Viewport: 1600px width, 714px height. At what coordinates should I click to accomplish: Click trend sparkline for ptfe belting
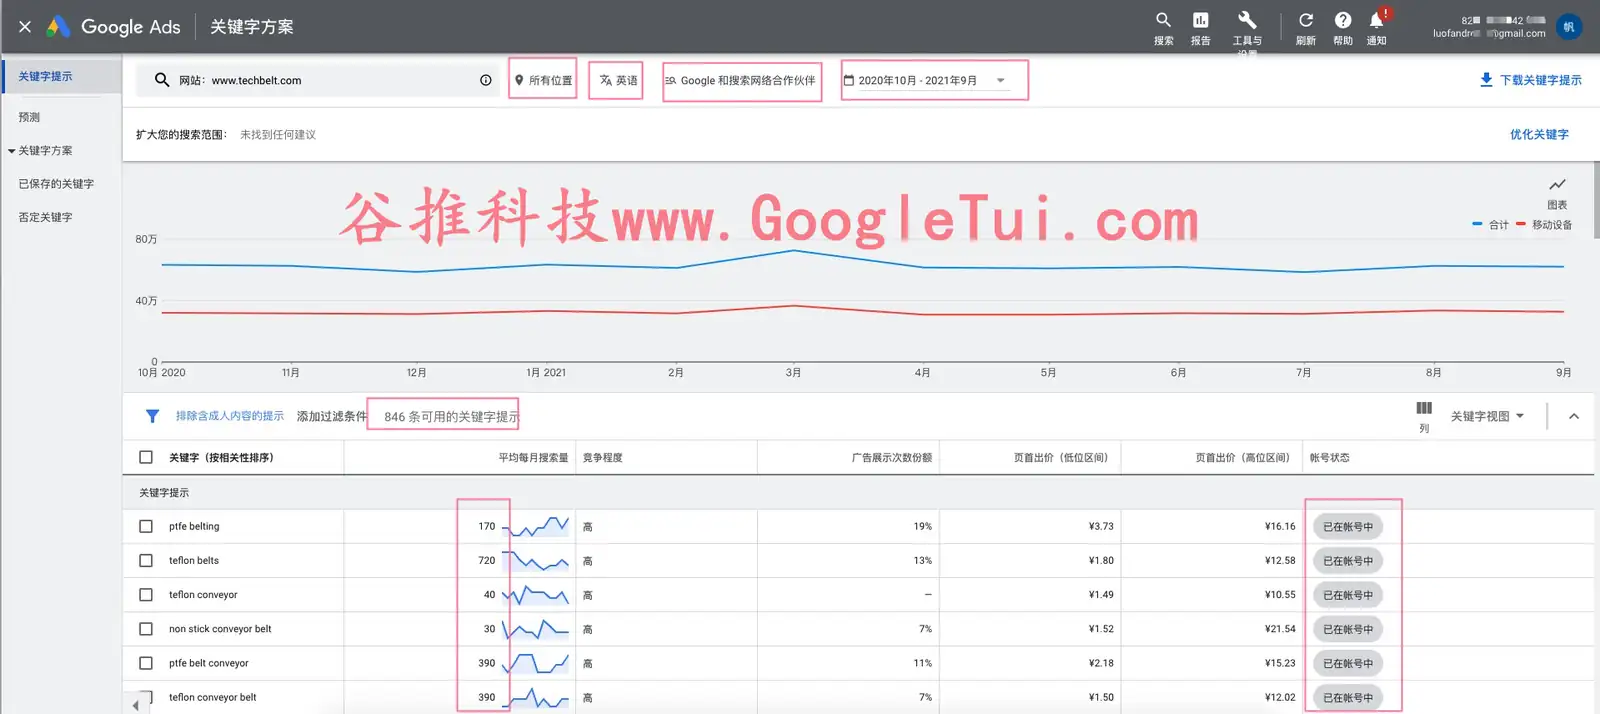536,526
